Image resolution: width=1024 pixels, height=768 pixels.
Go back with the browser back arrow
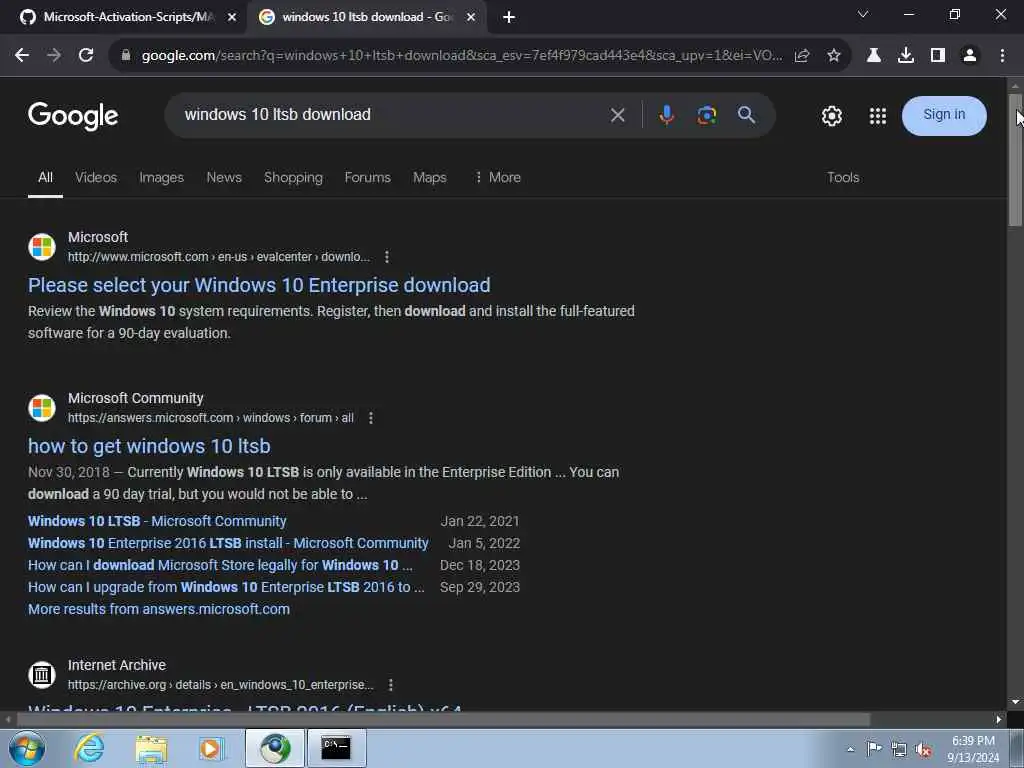pos(22,56)
